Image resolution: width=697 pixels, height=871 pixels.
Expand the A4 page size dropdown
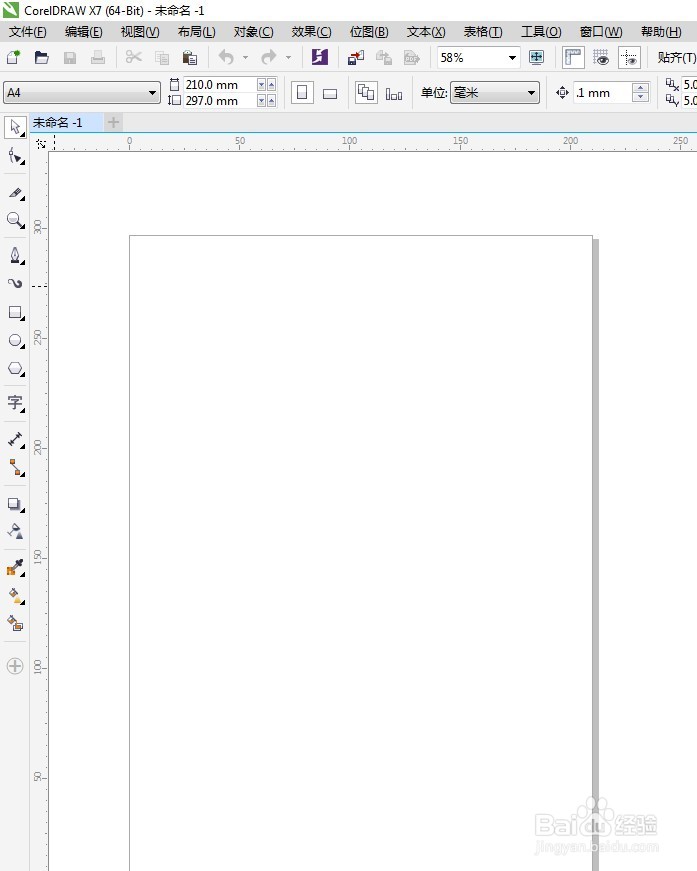152,93
